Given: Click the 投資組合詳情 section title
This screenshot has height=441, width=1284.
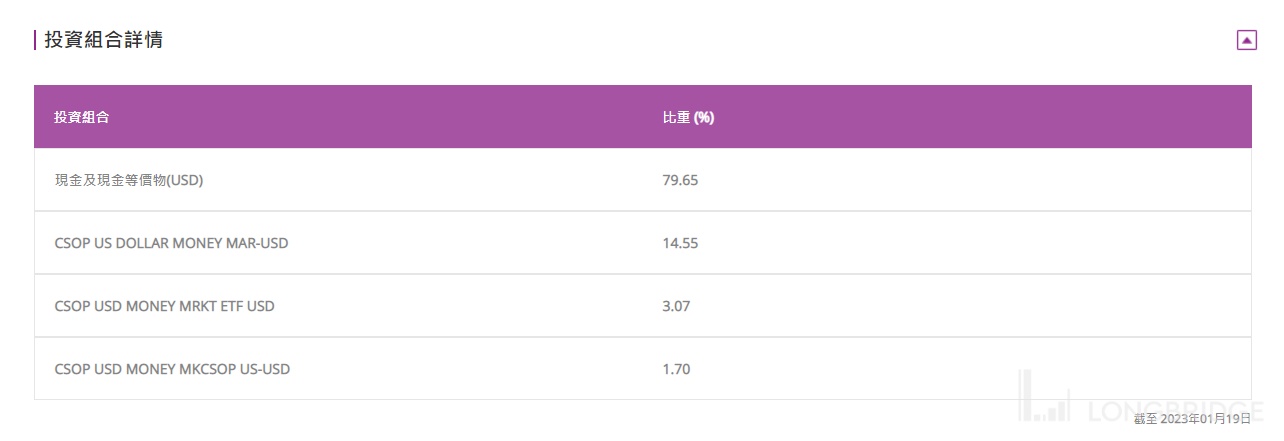Looking at the screenshot, I should coord(104,40).
